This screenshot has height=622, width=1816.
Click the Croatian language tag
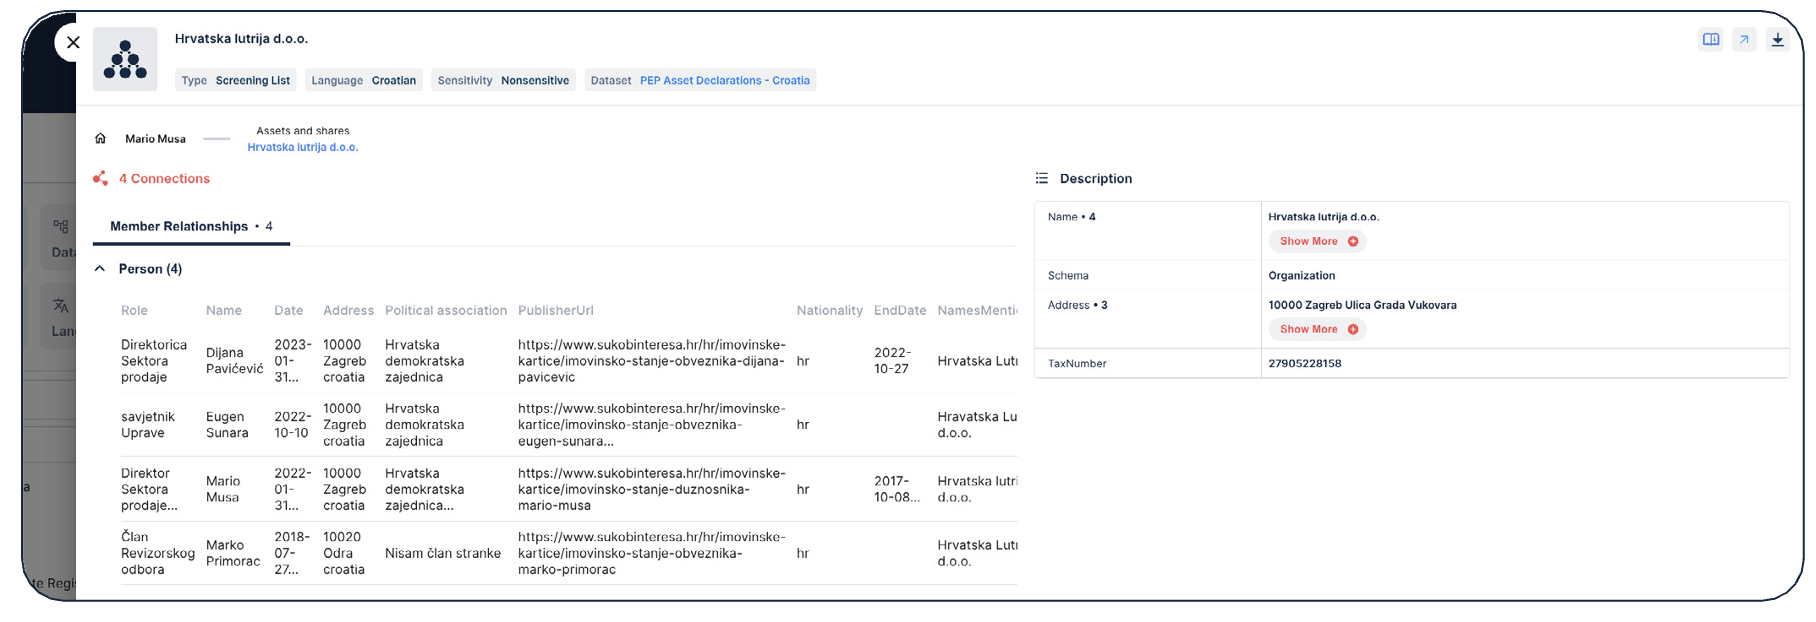(364, 80)
